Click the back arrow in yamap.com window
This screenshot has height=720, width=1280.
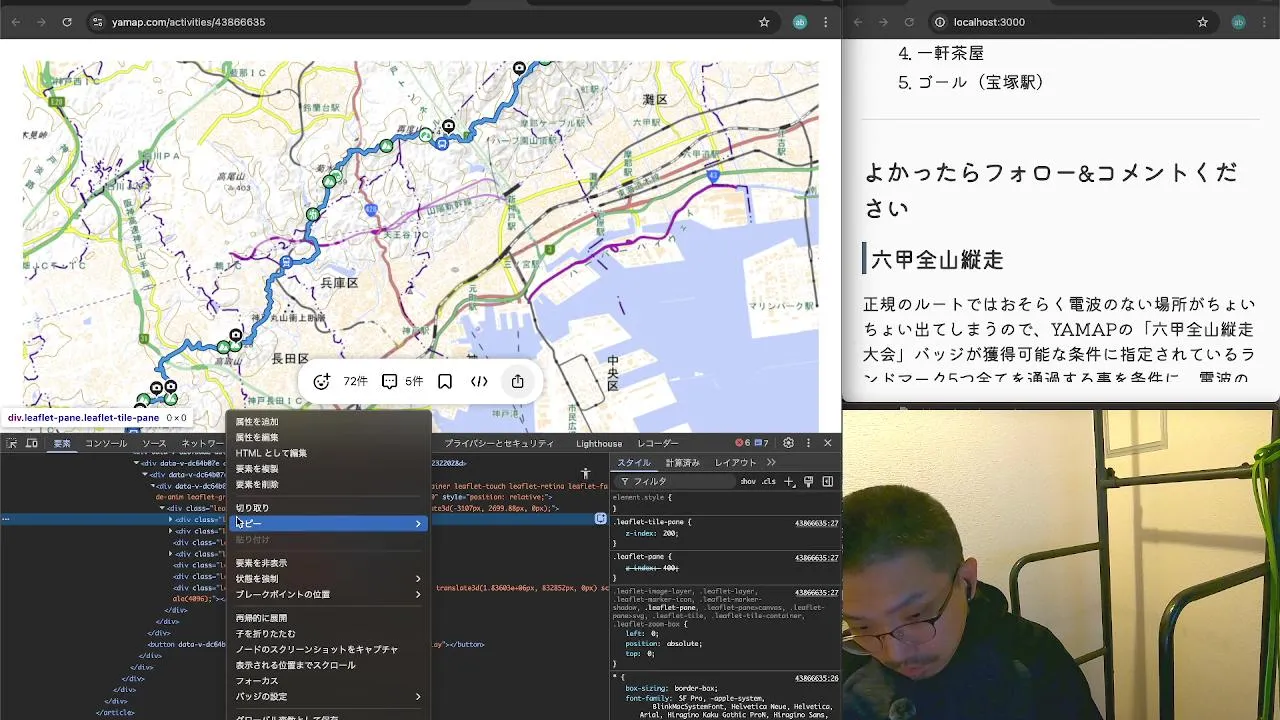point(16,22)
